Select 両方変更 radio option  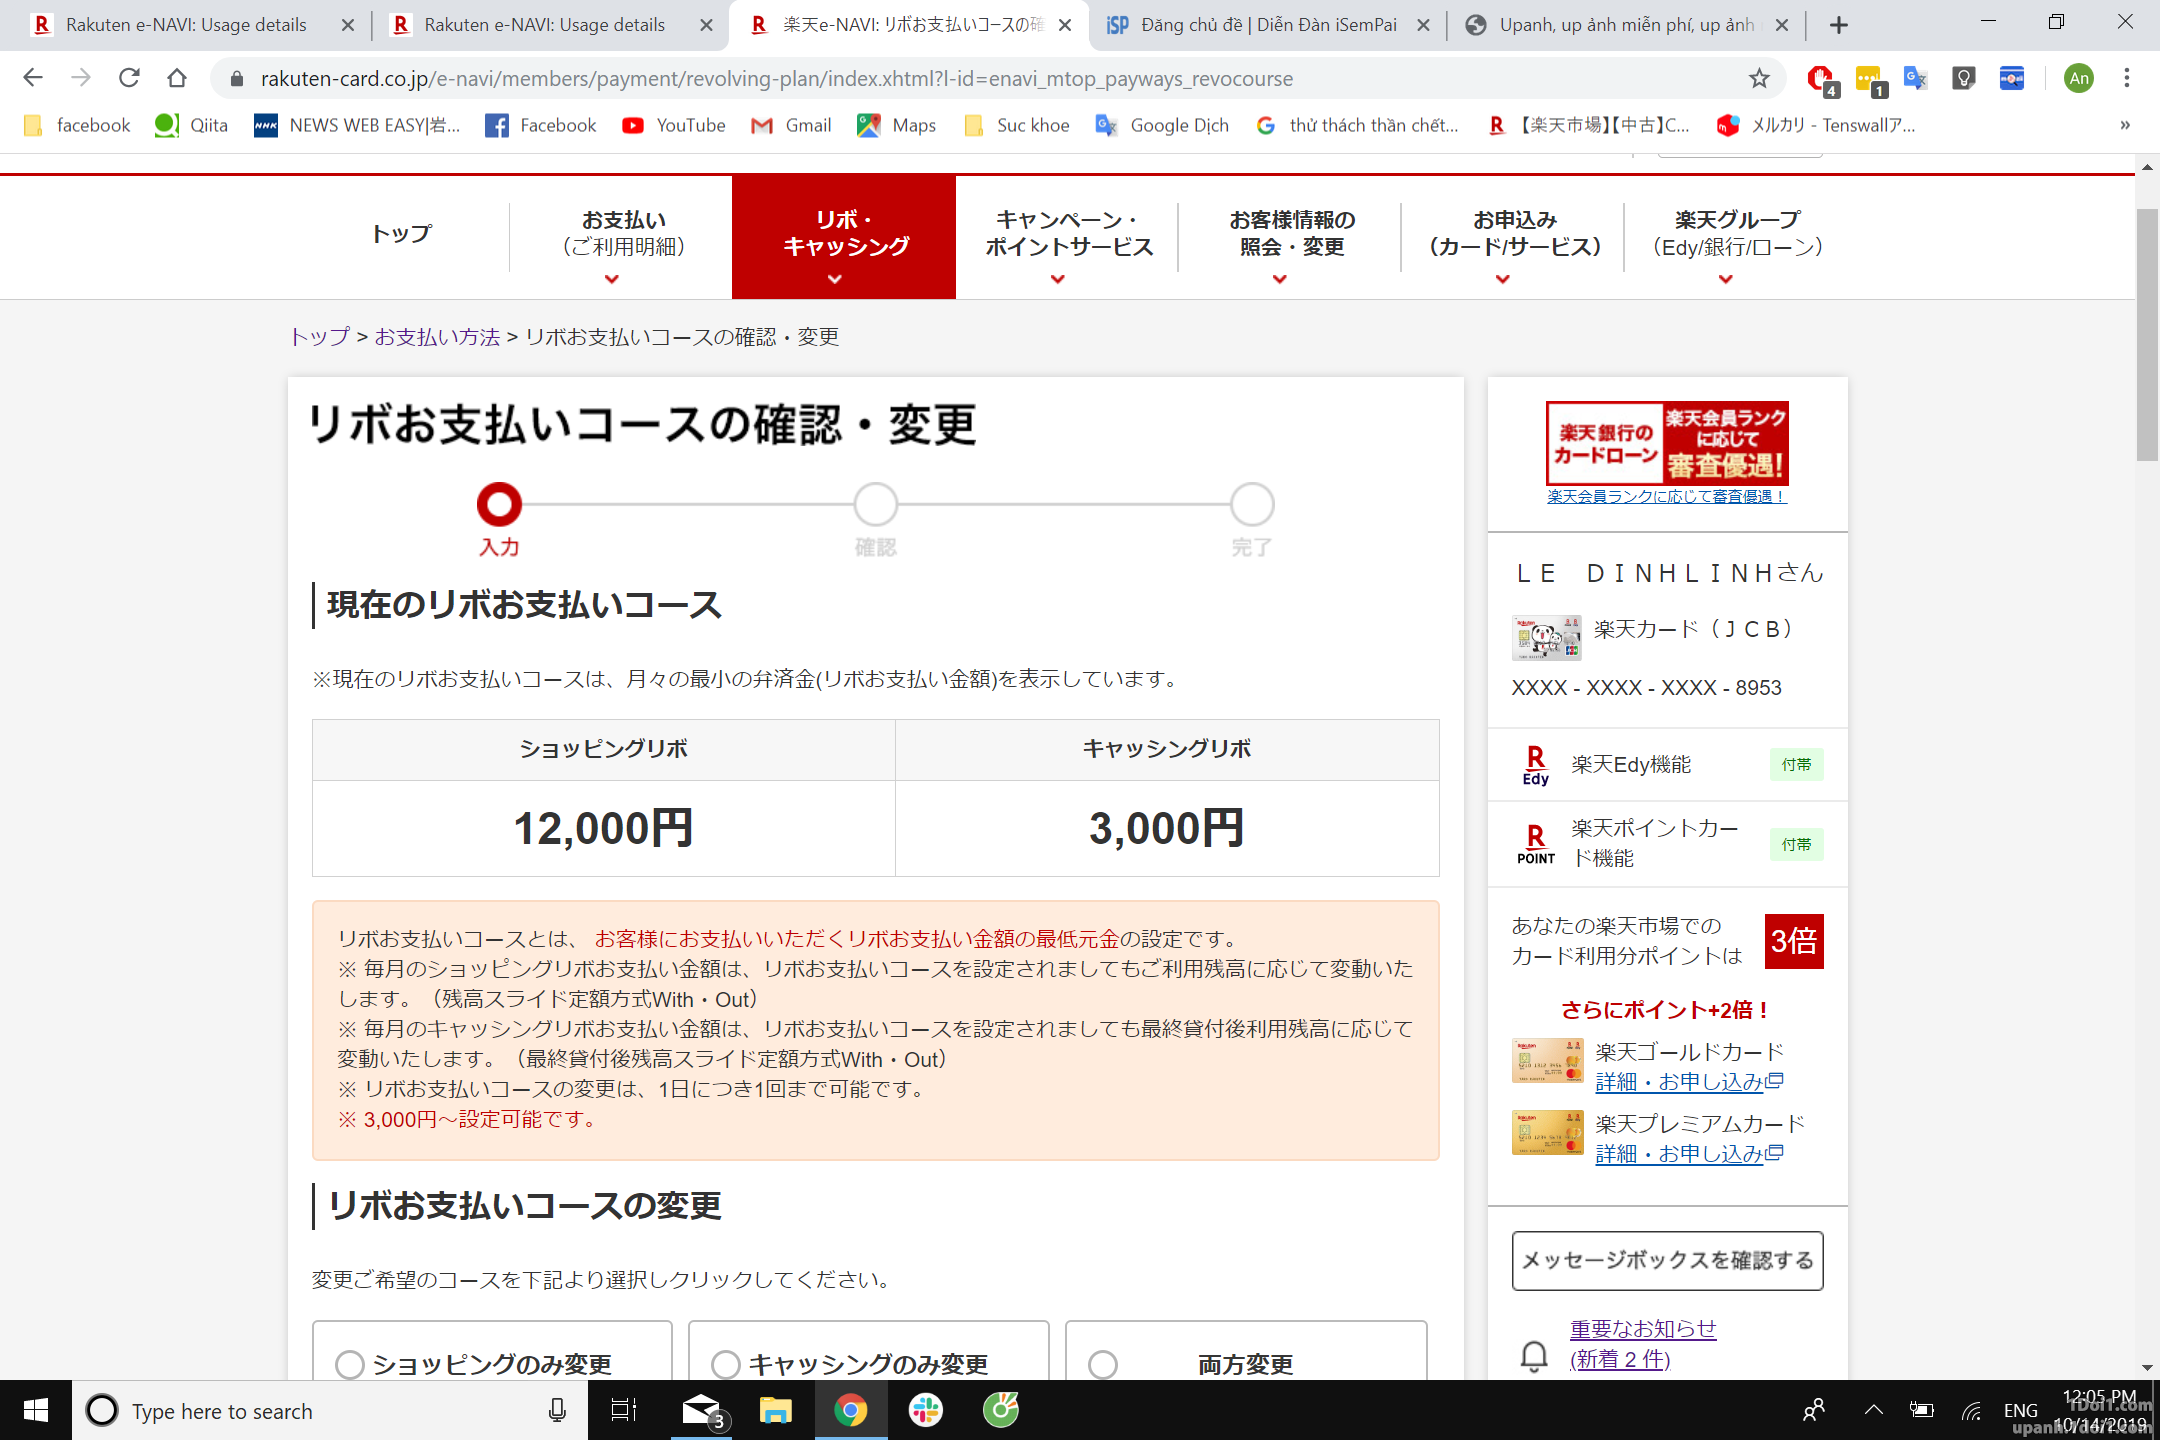(x=1102, y=1364)
